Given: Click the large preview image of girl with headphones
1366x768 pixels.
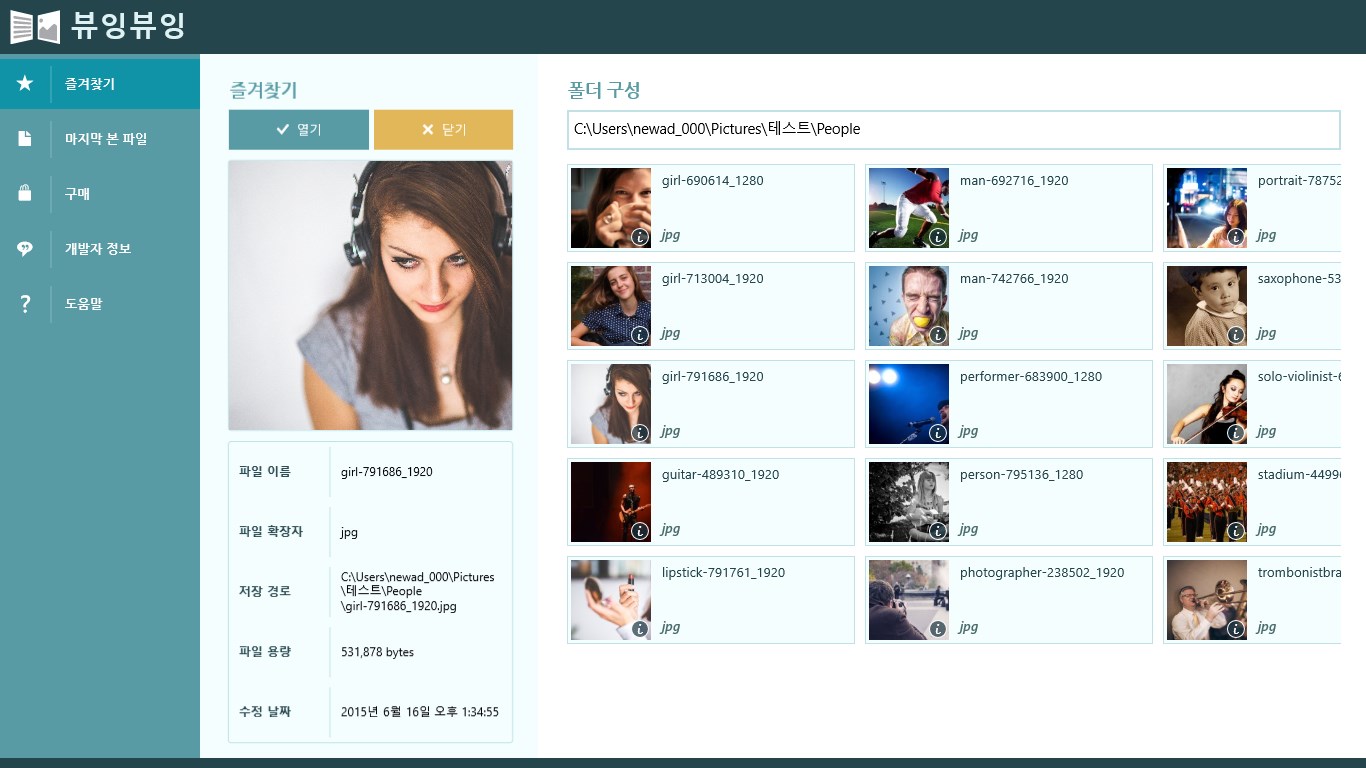Looking at the screenshot, I should click(x=370, y=295).
